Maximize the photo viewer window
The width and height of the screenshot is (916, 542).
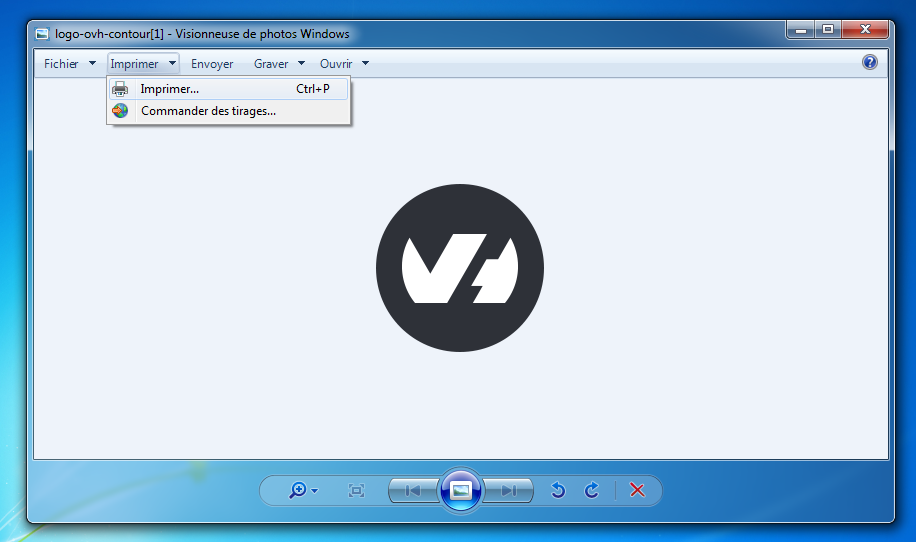coord(827,30)
